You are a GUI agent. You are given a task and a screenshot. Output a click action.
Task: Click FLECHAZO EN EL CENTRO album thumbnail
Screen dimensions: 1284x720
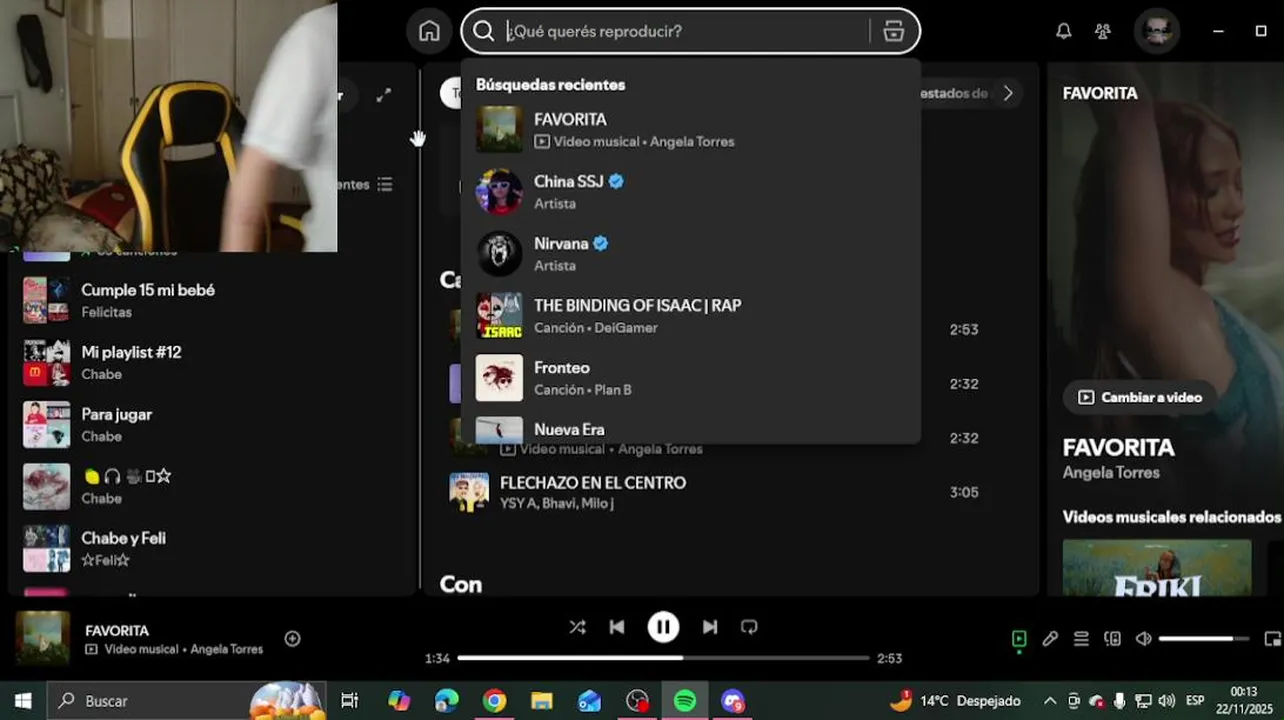(x=469, y=492)
